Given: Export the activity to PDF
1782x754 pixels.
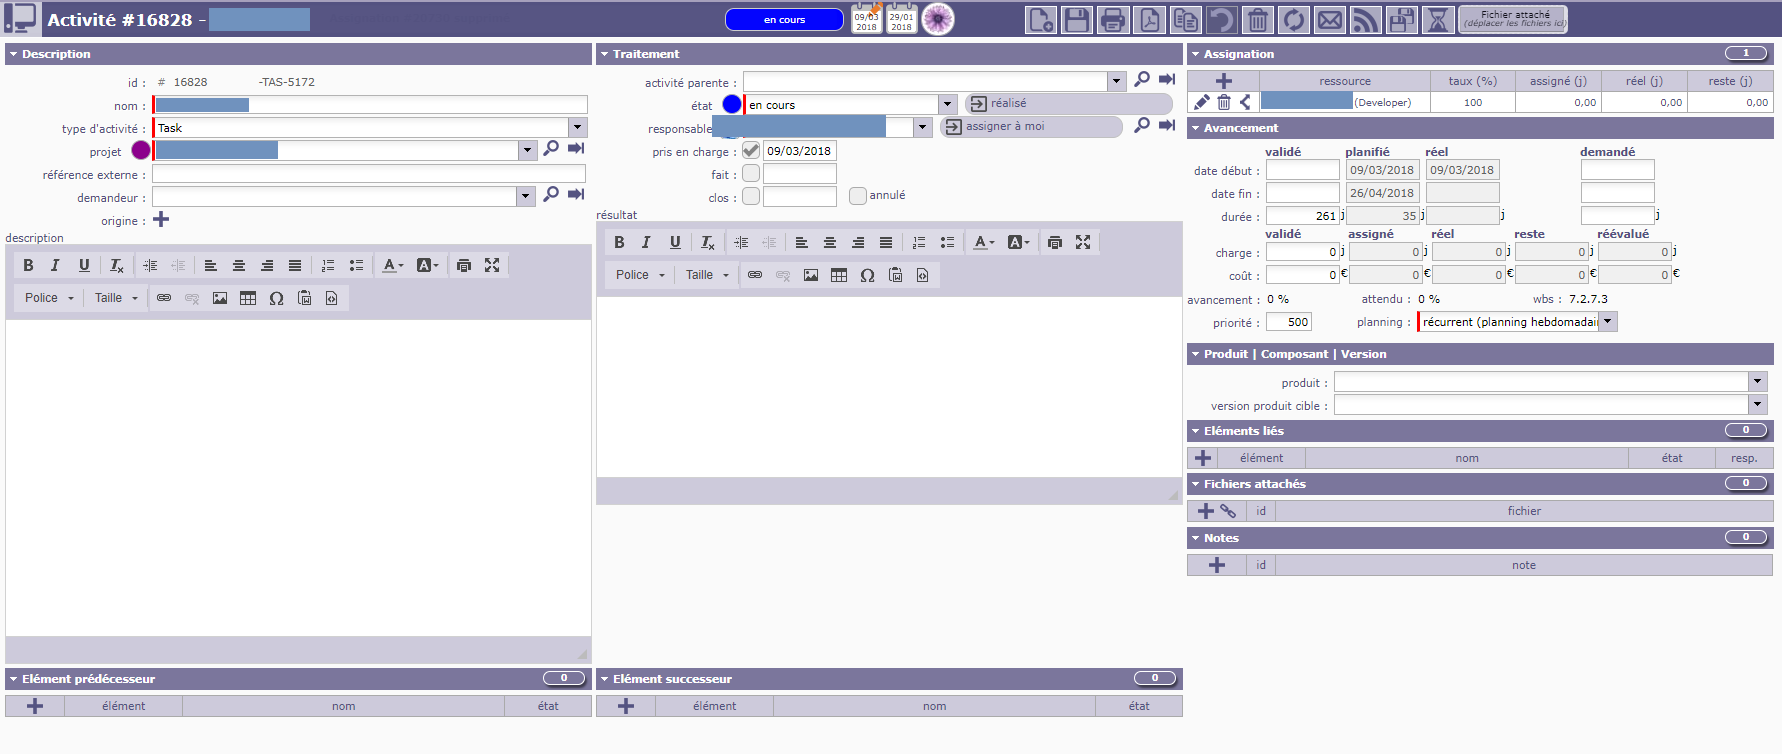Looking at the screenshot, I should pyautogui.click(x=1149, y=20).
